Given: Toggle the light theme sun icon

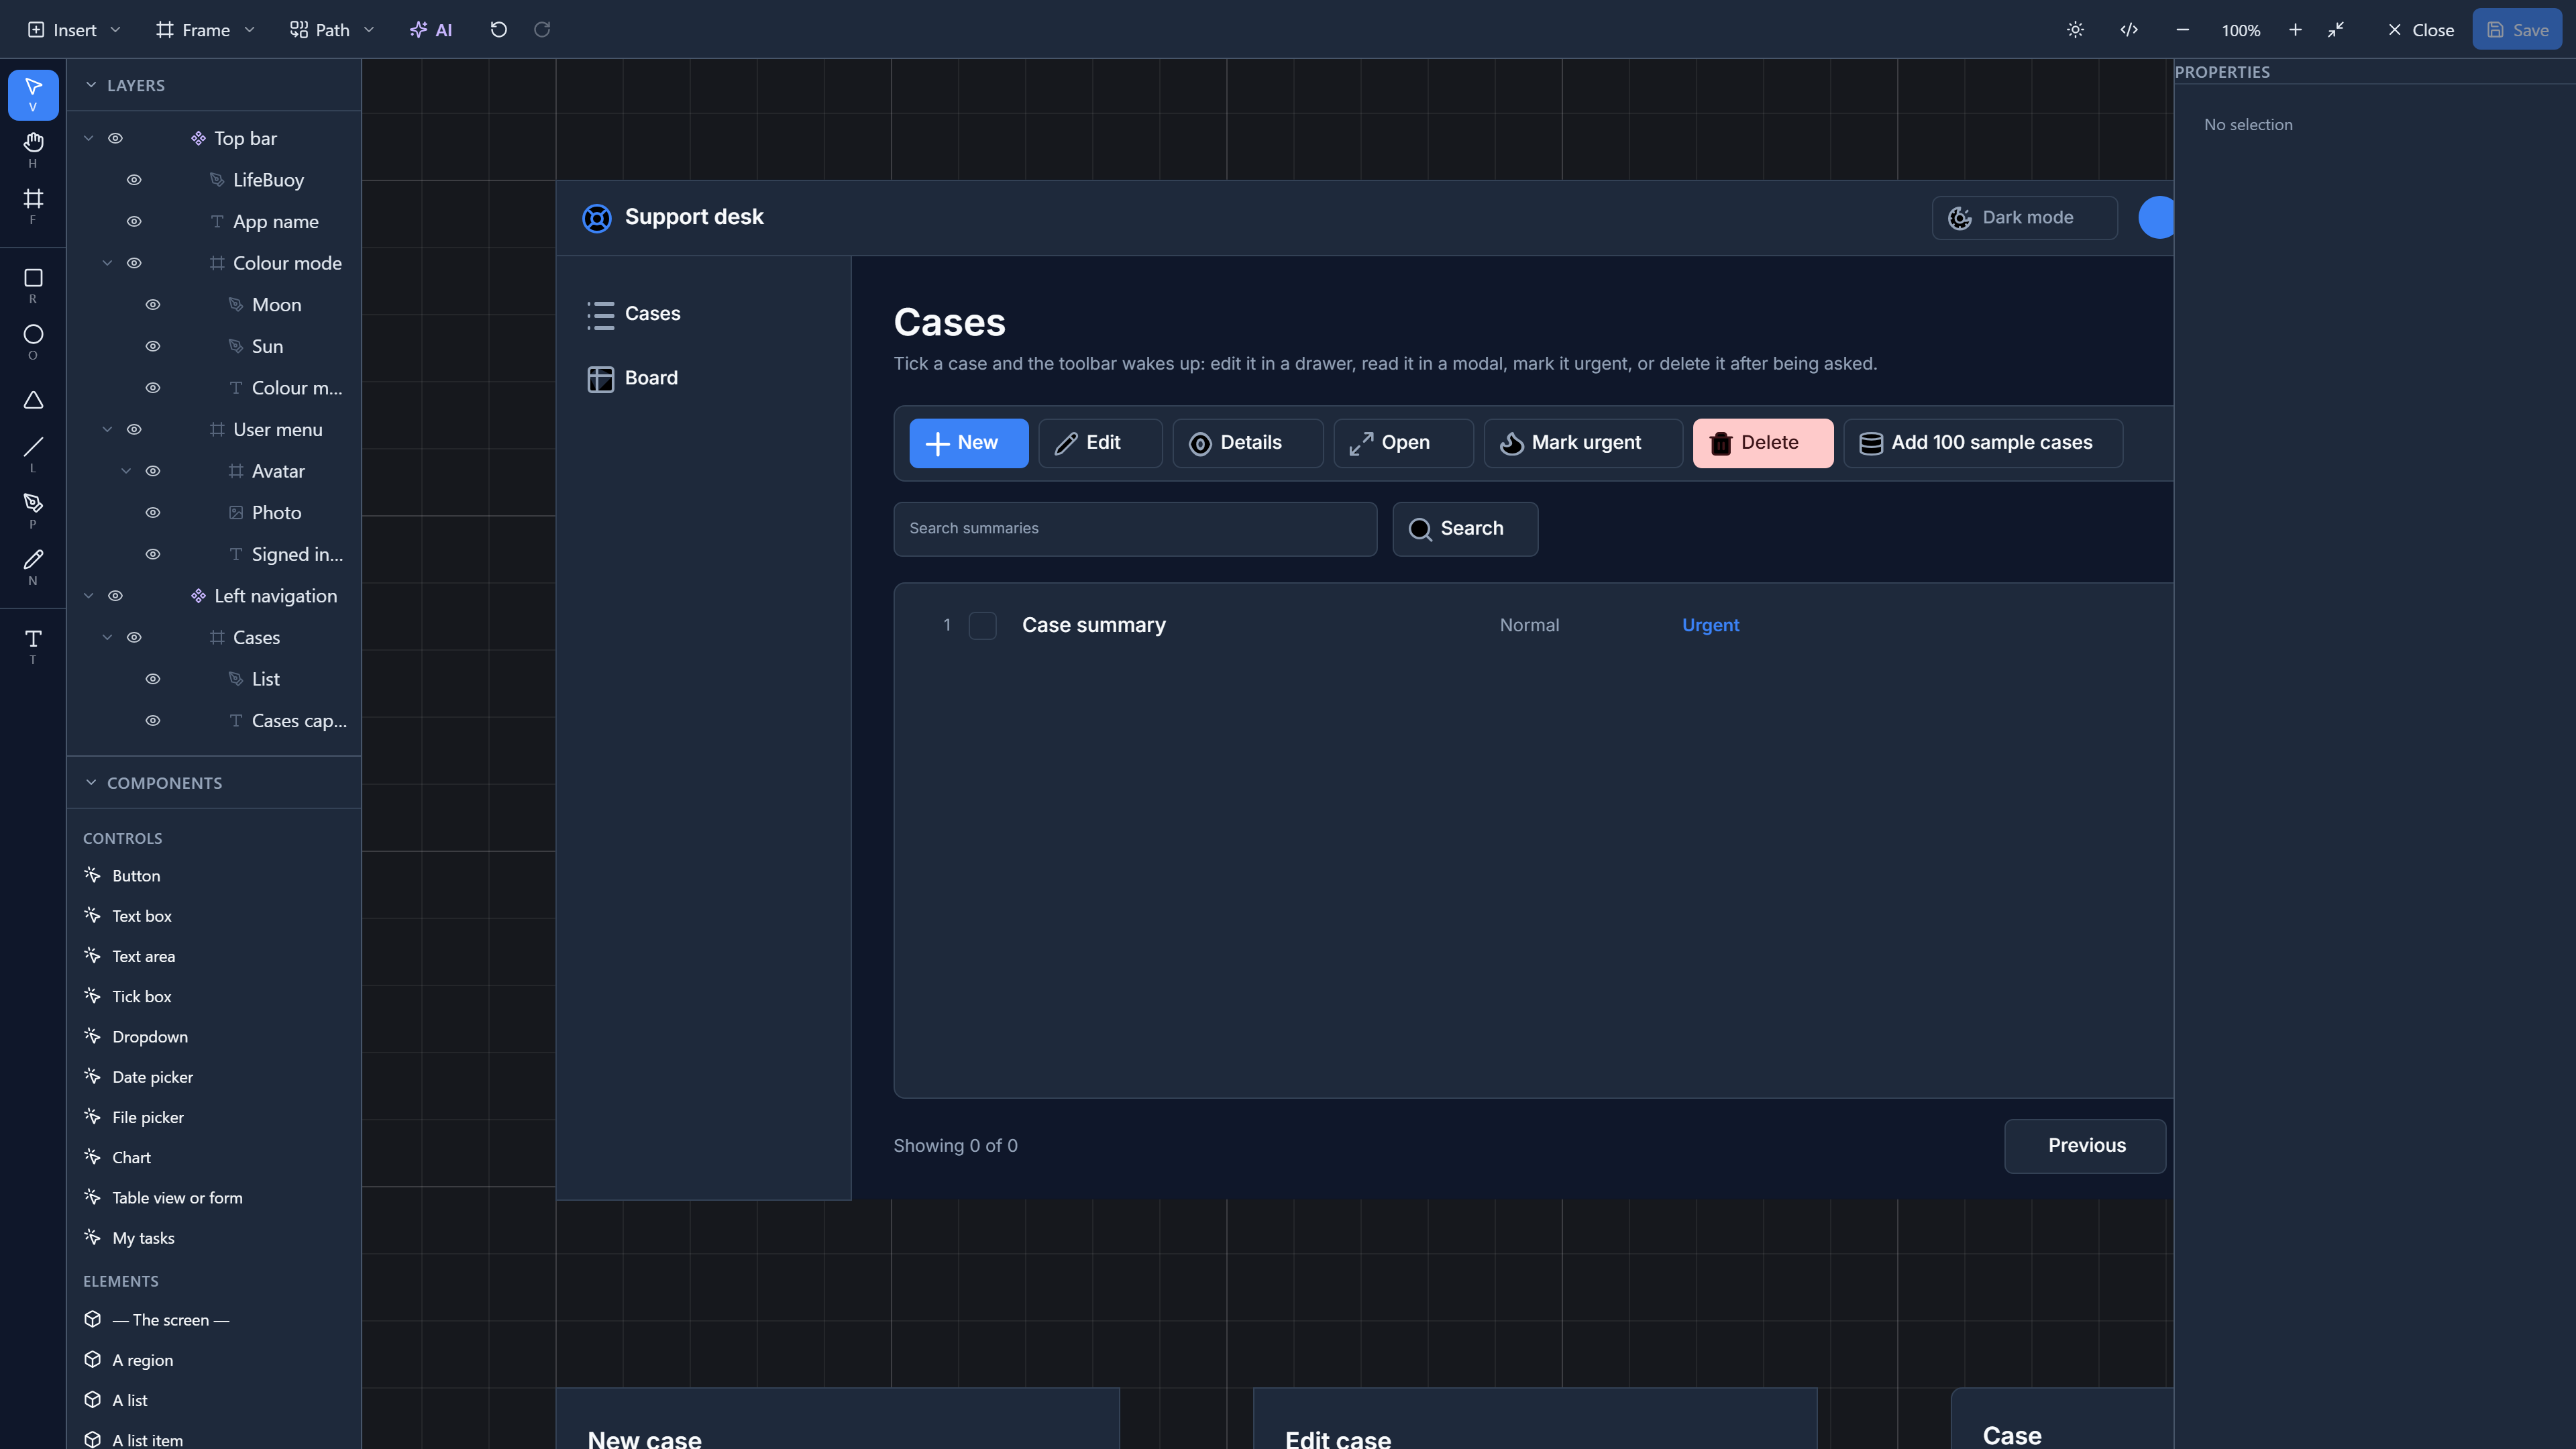Looking at the screenshot, I should 2075,30.
